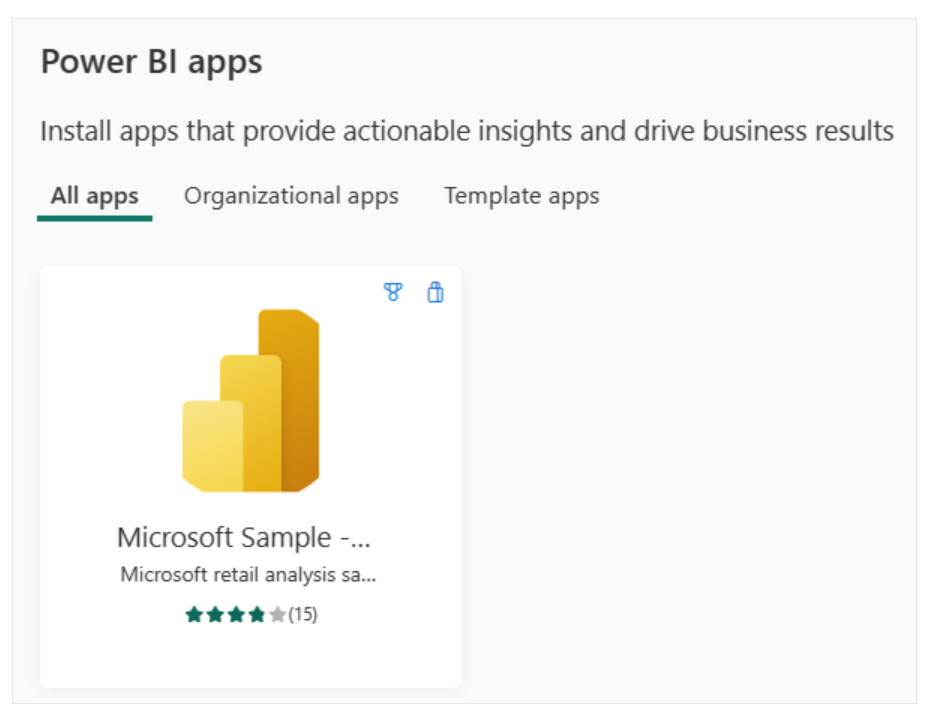The image size is (933, 711).
Task: Switch to Organizational apps tab
Action: tap(292, 196)
